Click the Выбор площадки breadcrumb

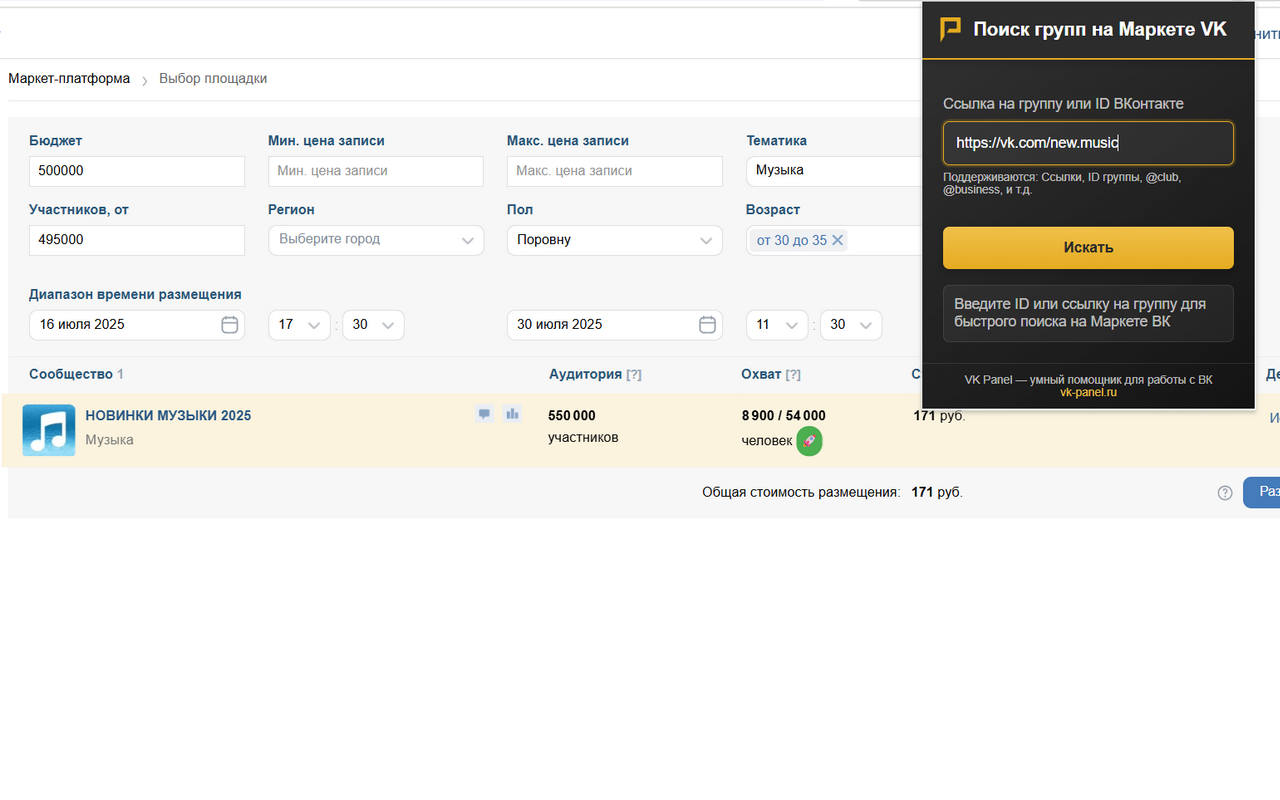pos(213,79)
